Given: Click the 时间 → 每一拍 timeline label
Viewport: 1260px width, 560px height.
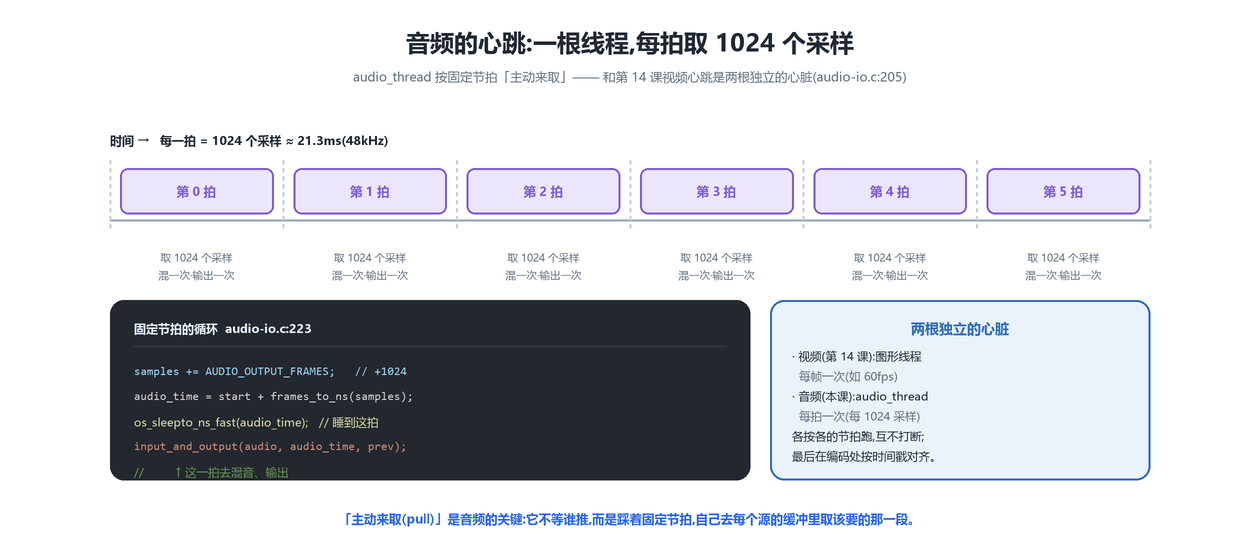Looking at the screenshot, I should click(249, 141).
